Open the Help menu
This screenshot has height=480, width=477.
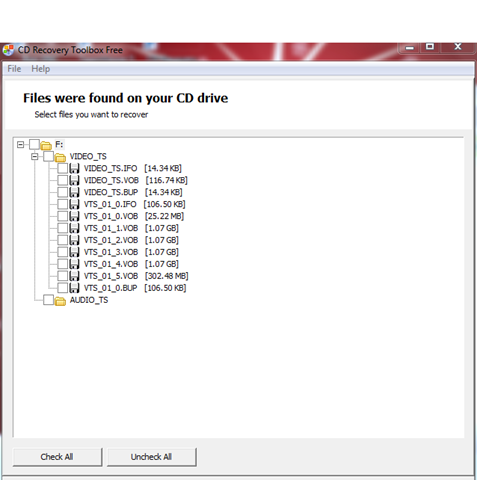[41, 69]
